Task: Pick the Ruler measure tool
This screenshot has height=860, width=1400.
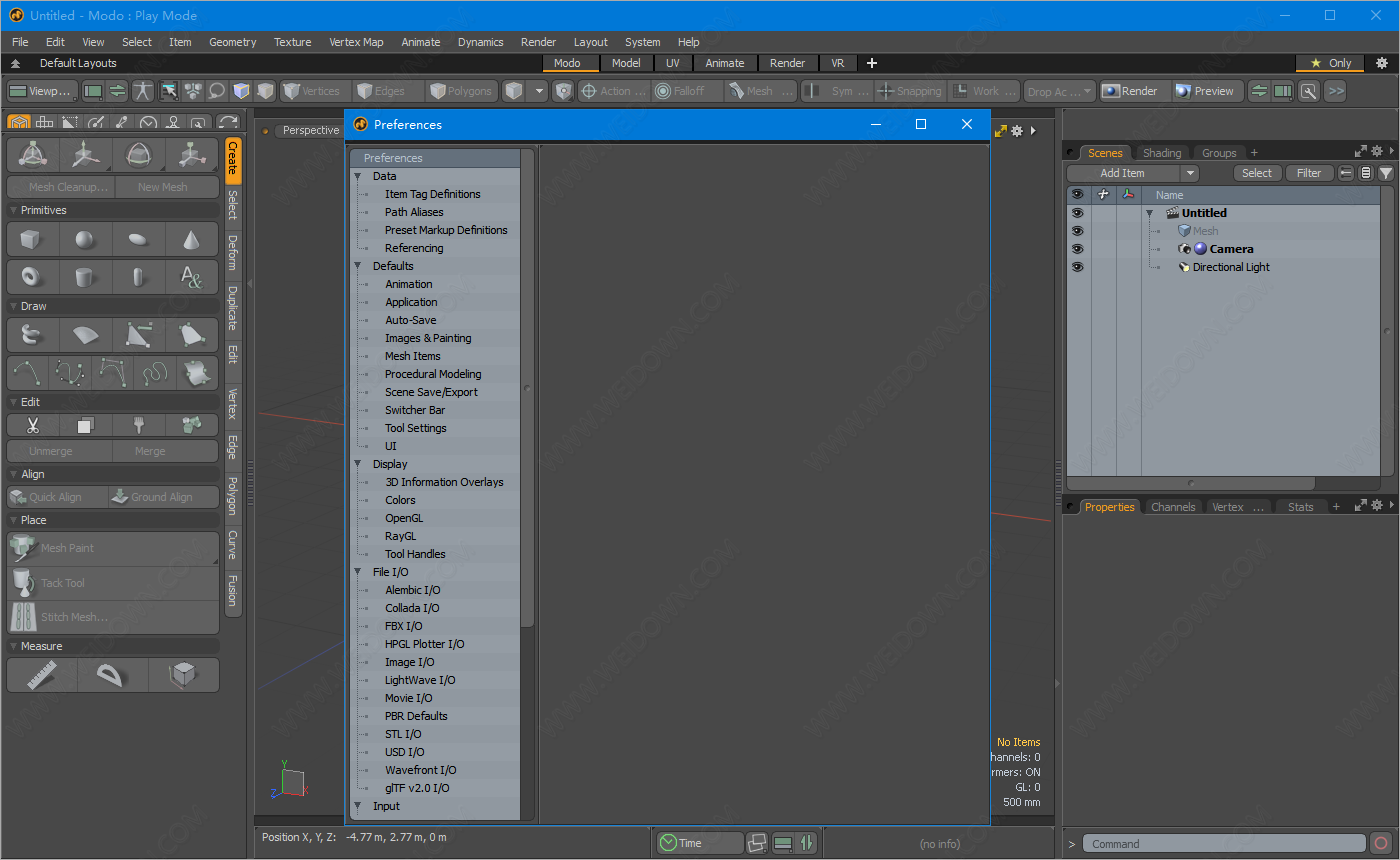Action: (41, 676)
